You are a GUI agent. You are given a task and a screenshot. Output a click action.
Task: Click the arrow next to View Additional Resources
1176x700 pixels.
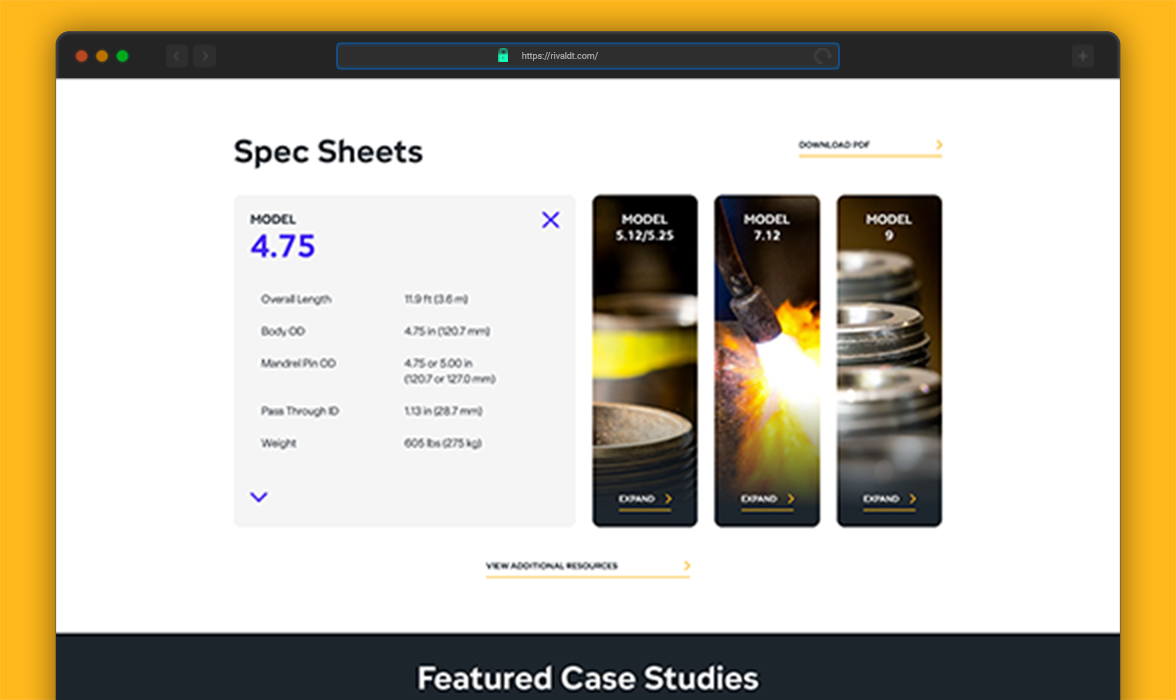(687, 566)
